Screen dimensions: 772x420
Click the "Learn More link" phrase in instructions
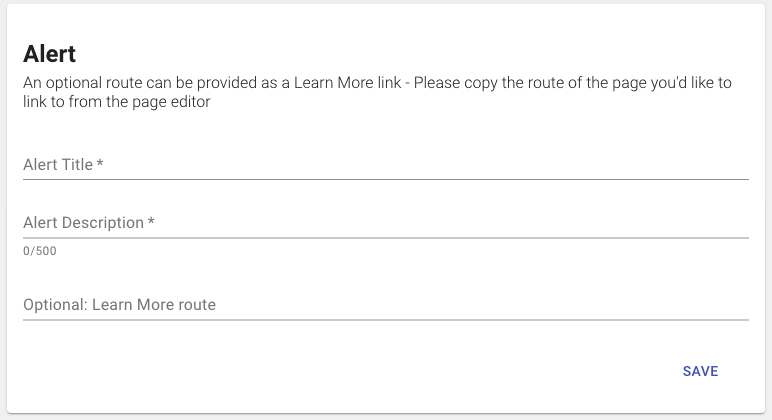[348, 83]
